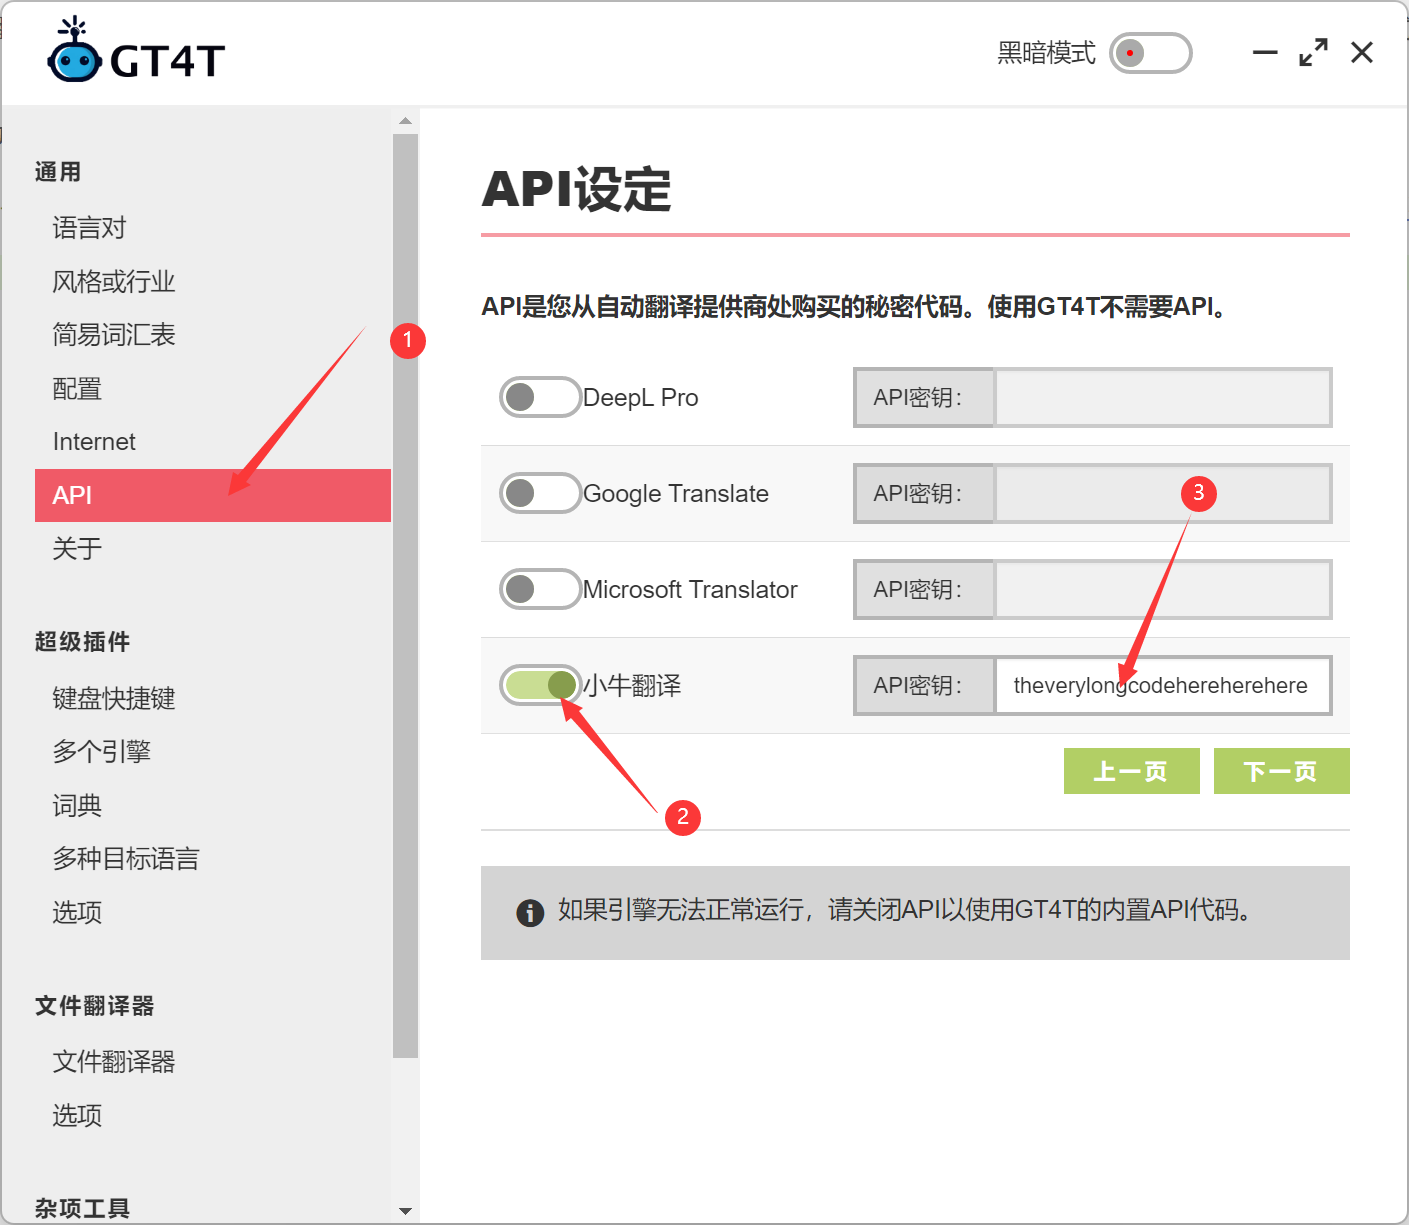Enable the DeepL Pro switch

539,397
